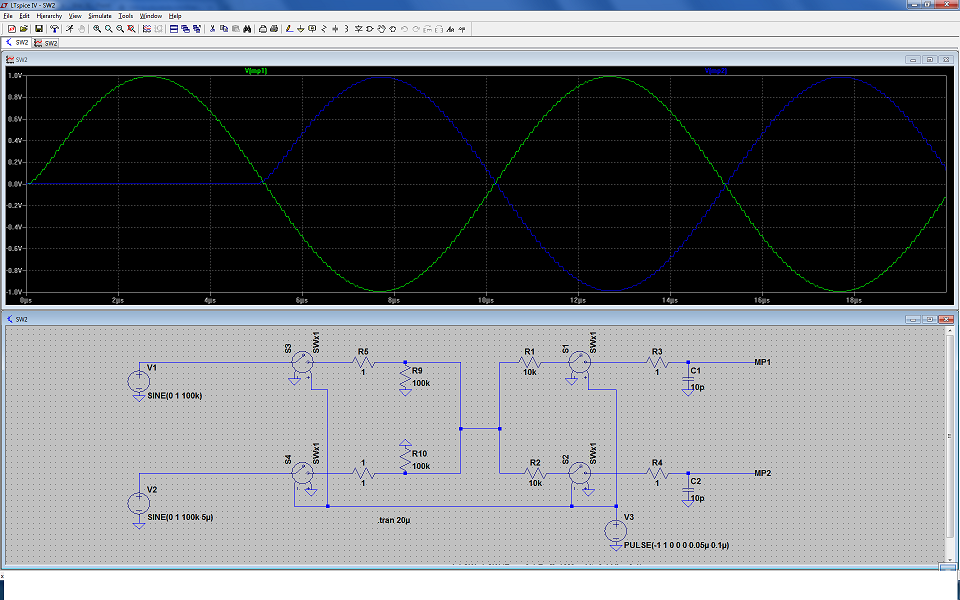
Task: Open the Tools menu
Action: point(125,16)
